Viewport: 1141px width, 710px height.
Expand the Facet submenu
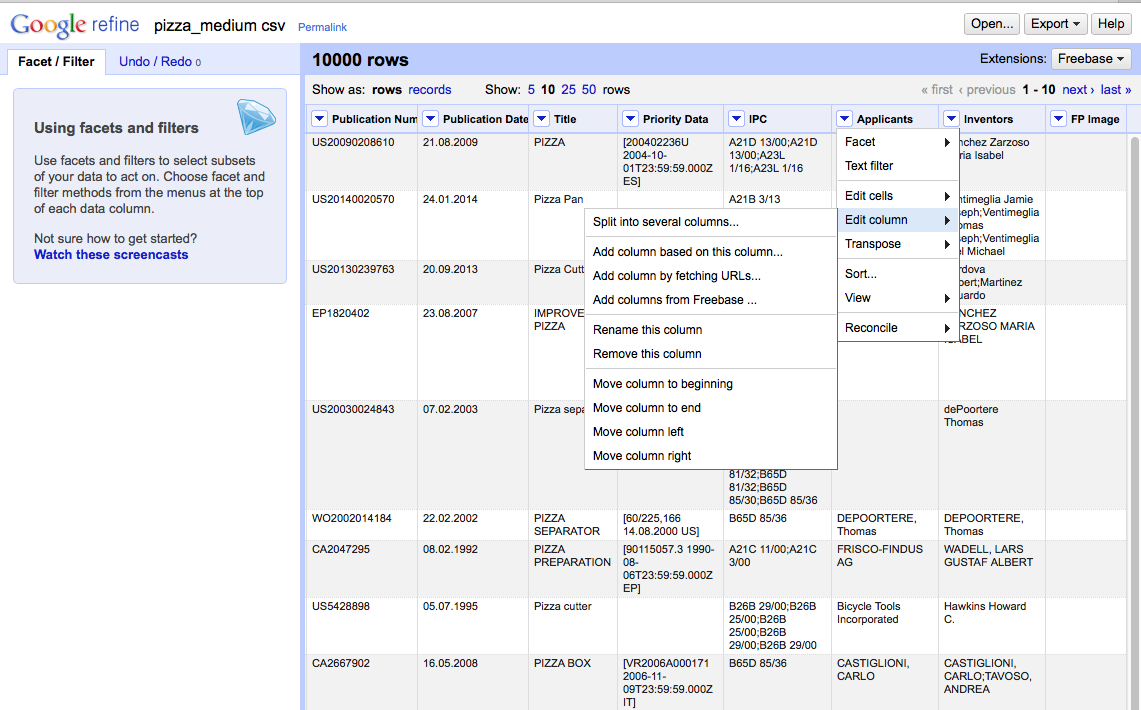click(898, 142)
